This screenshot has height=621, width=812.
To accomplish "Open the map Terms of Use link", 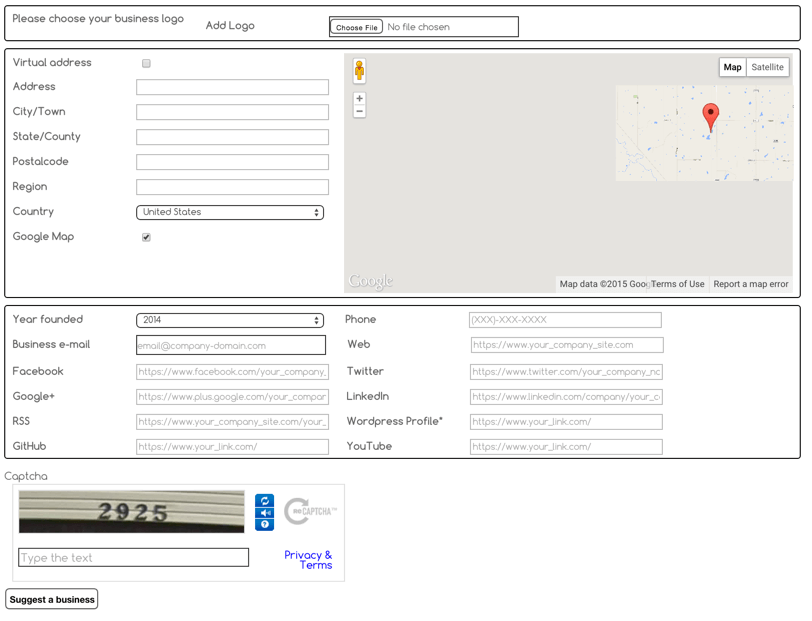I will coord(677,284).
